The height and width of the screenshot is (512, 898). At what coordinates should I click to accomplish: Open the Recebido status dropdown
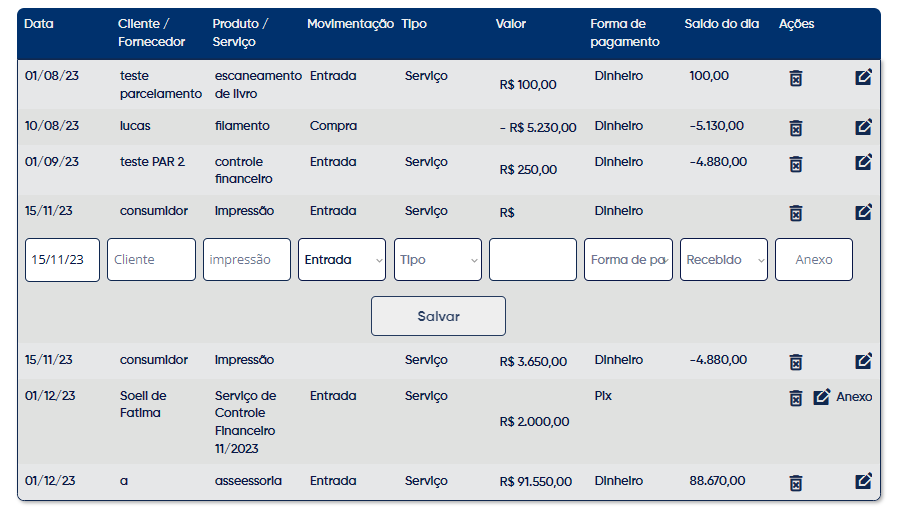pyautogui.click(x=724, y=259)
